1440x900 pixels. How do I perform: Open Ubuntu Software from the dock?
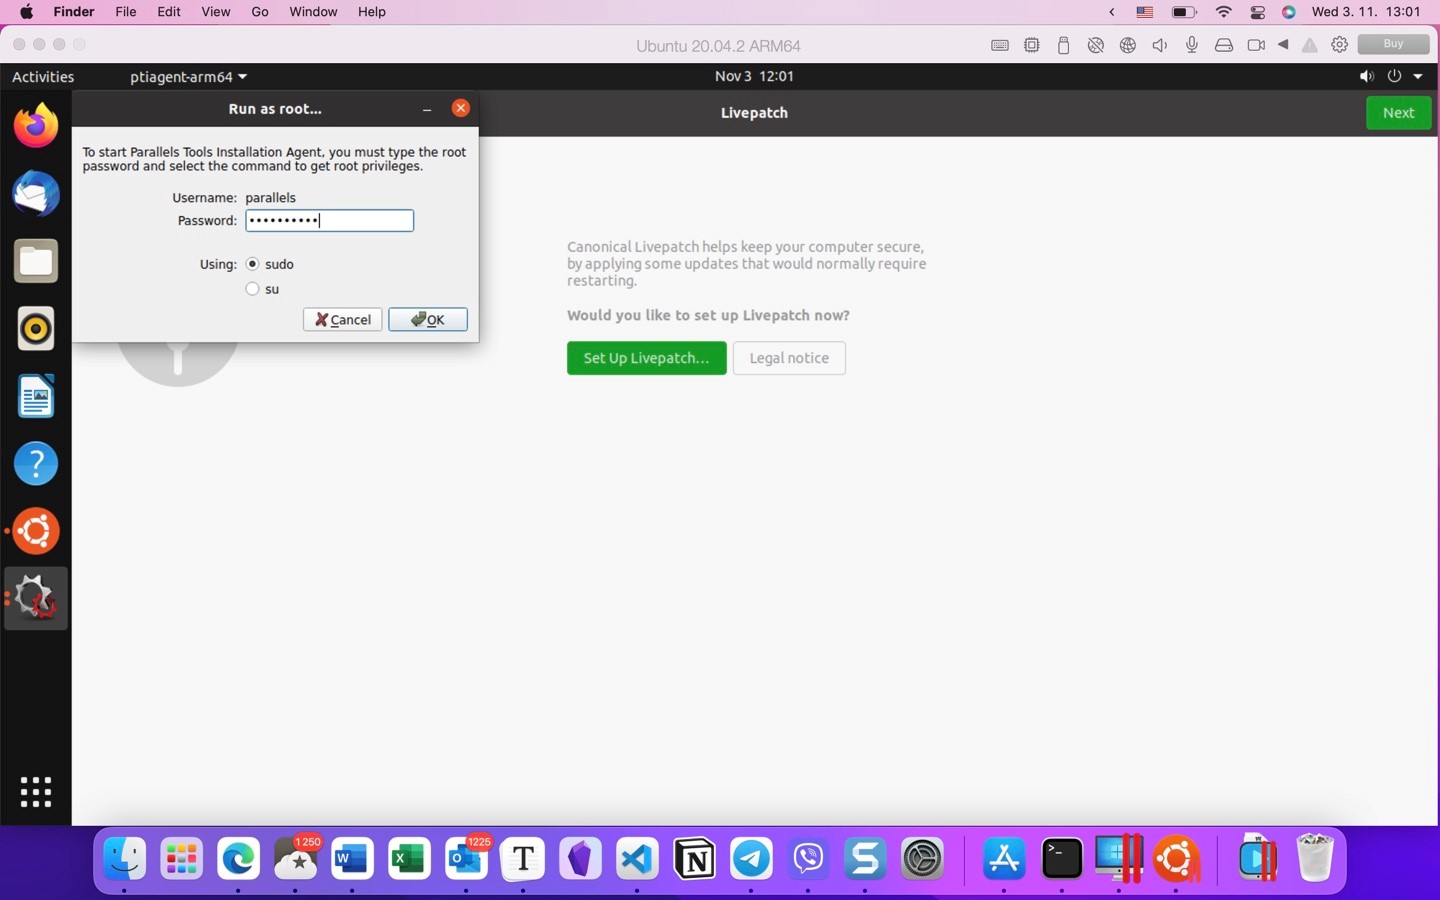pos(35,531)
